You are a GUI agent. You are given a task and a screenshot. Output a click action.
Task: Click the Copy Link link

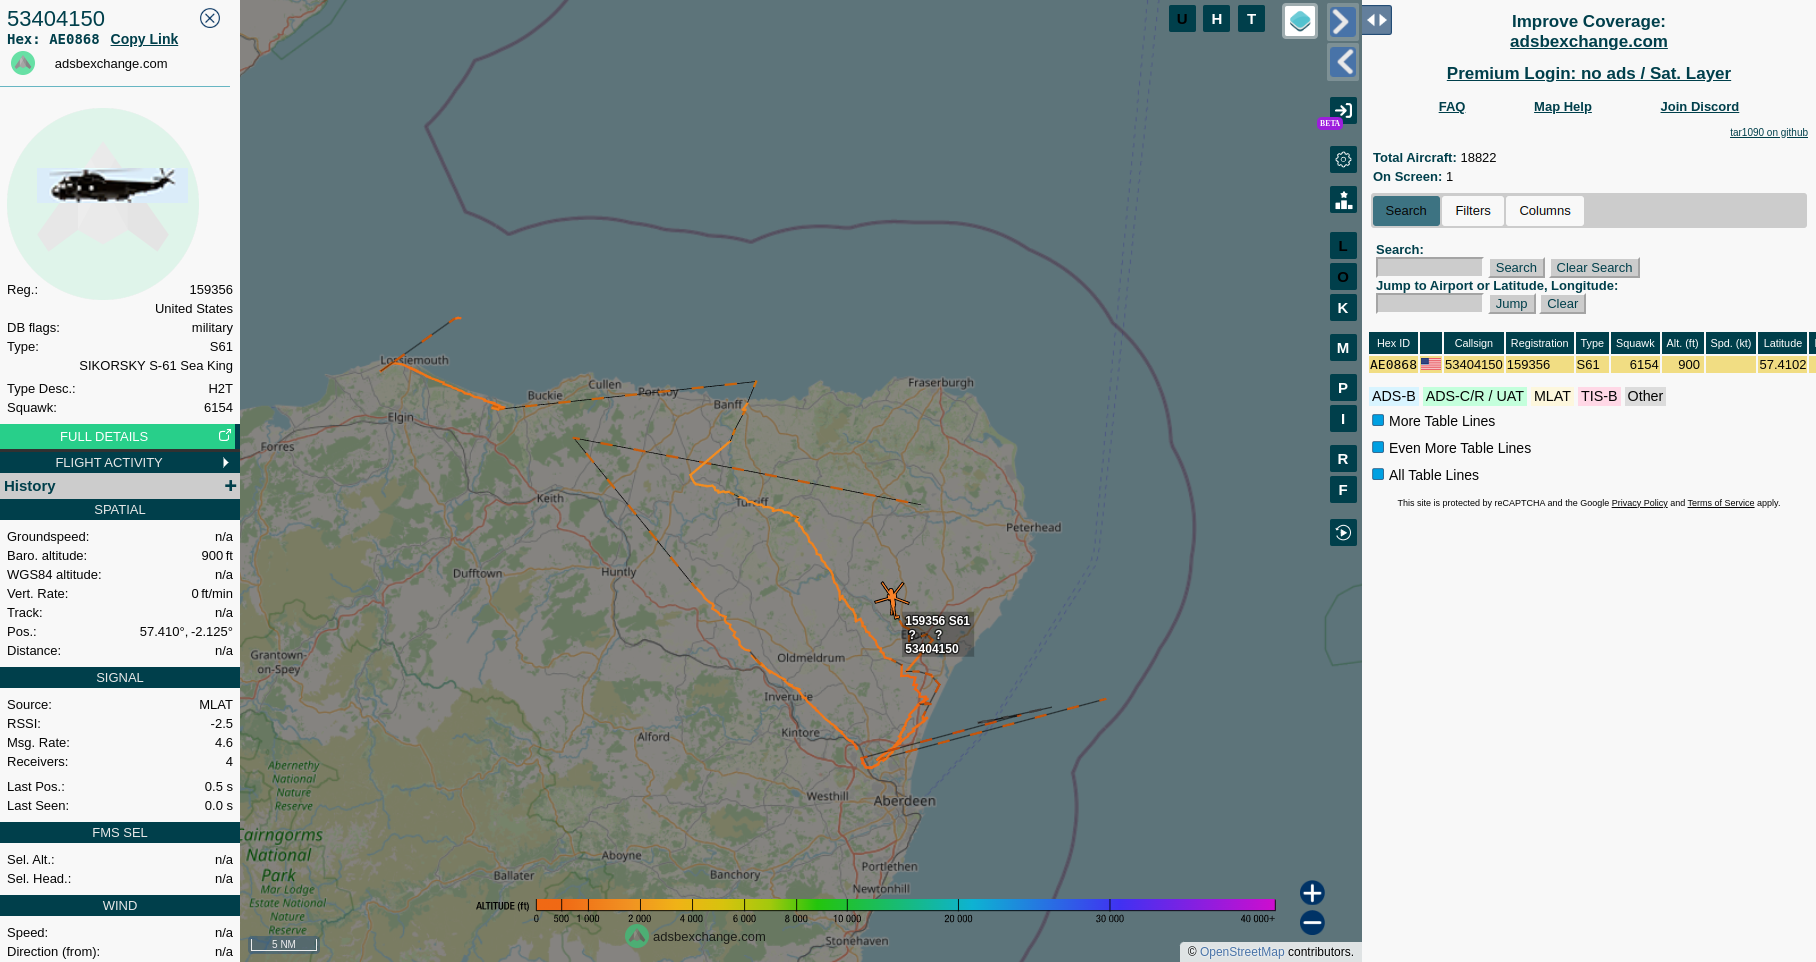[x=144, y=39]
